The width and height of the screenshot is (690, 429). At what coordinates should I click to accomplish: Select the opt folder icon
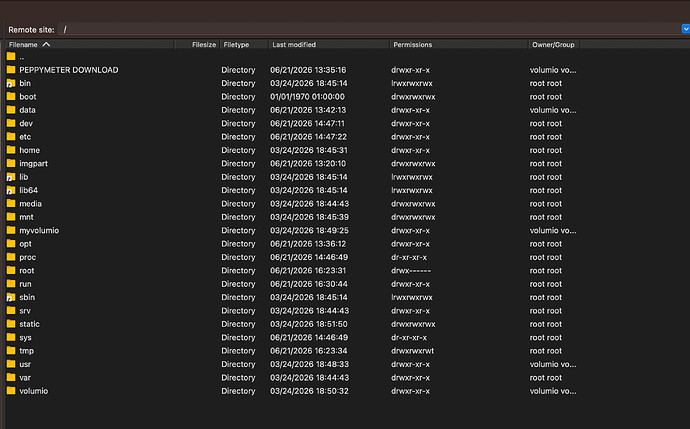point(11,244)
